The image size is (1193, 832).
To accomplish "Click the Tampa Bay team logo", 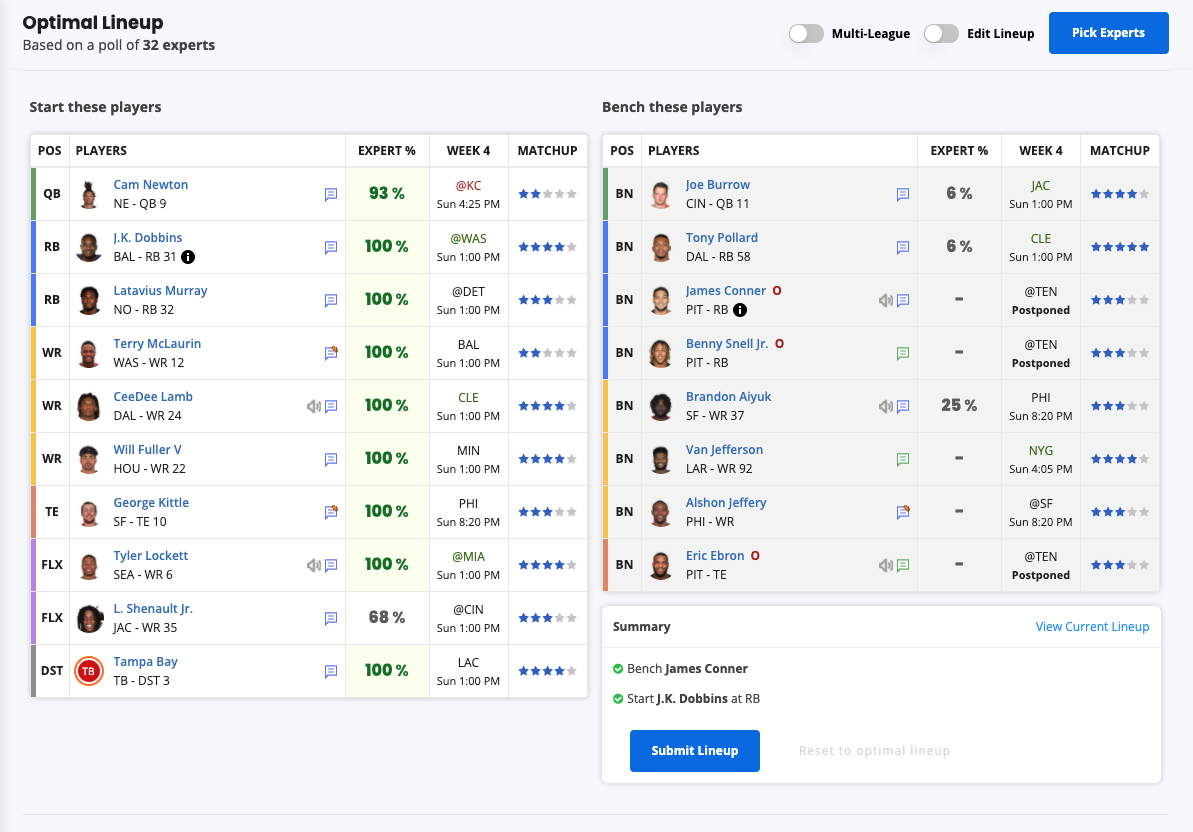I will click(89, 671).
